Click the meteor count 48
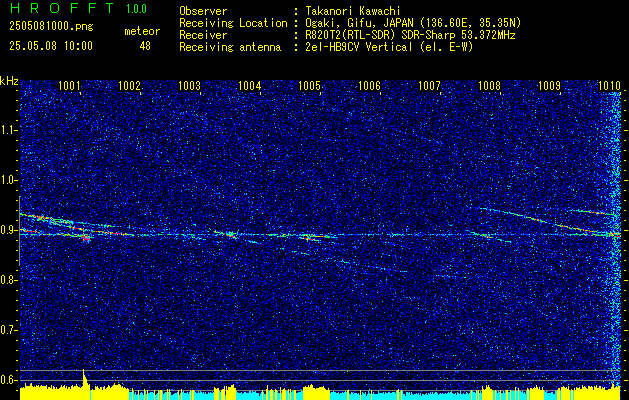Screen dimensions: 629x400 click(x=145, y=46)
